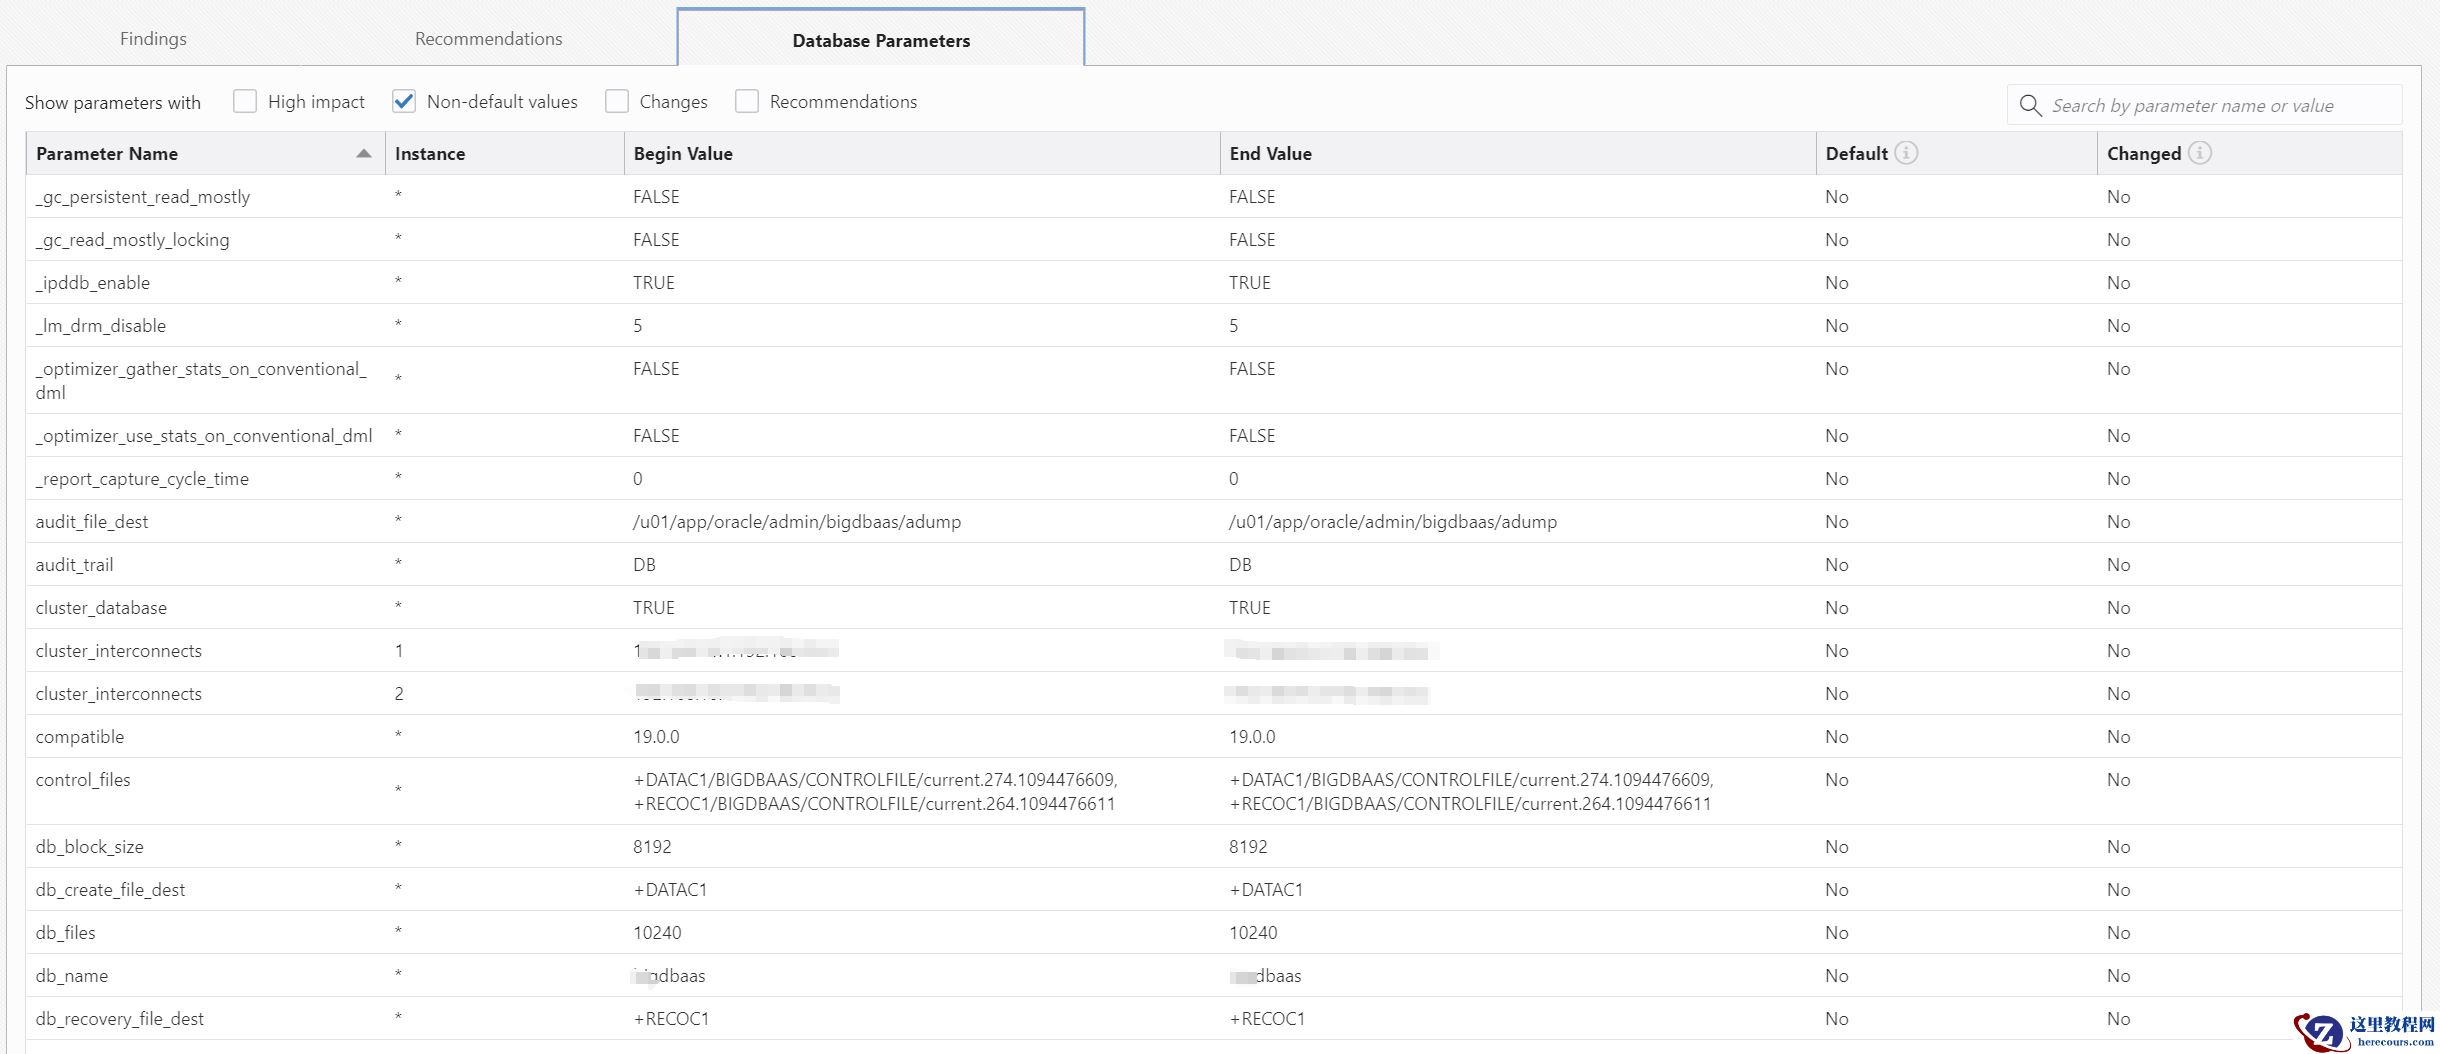This screenshot has width=2440, height=1054.
Task: Click the info icon beside Changed
Action: [x=2199, y=153]
